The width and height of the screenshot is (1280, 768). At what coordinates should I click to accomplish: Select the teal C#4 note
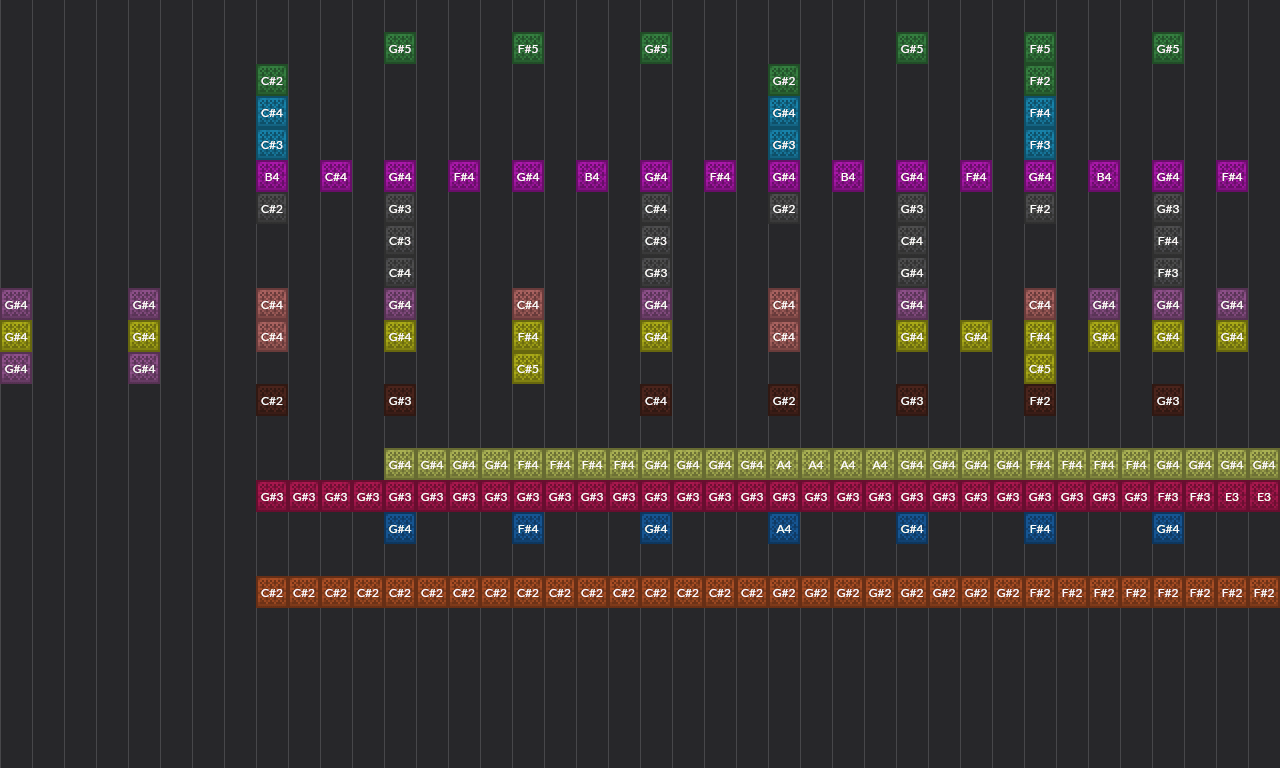click(x=272, y=113)
